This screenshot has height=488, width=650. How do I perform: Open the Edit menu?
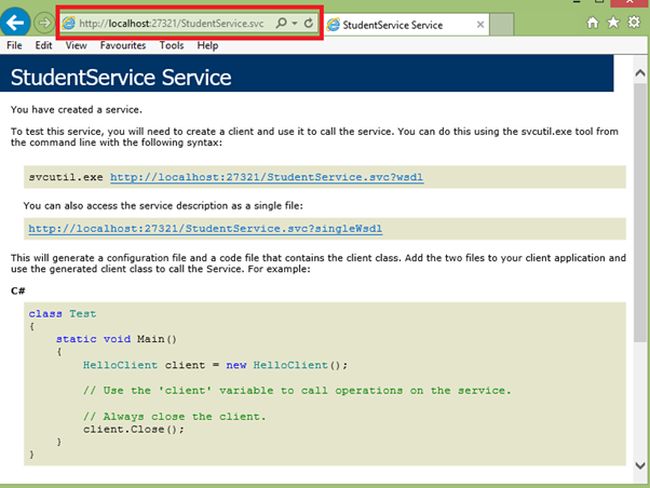(x=44, y=45)
